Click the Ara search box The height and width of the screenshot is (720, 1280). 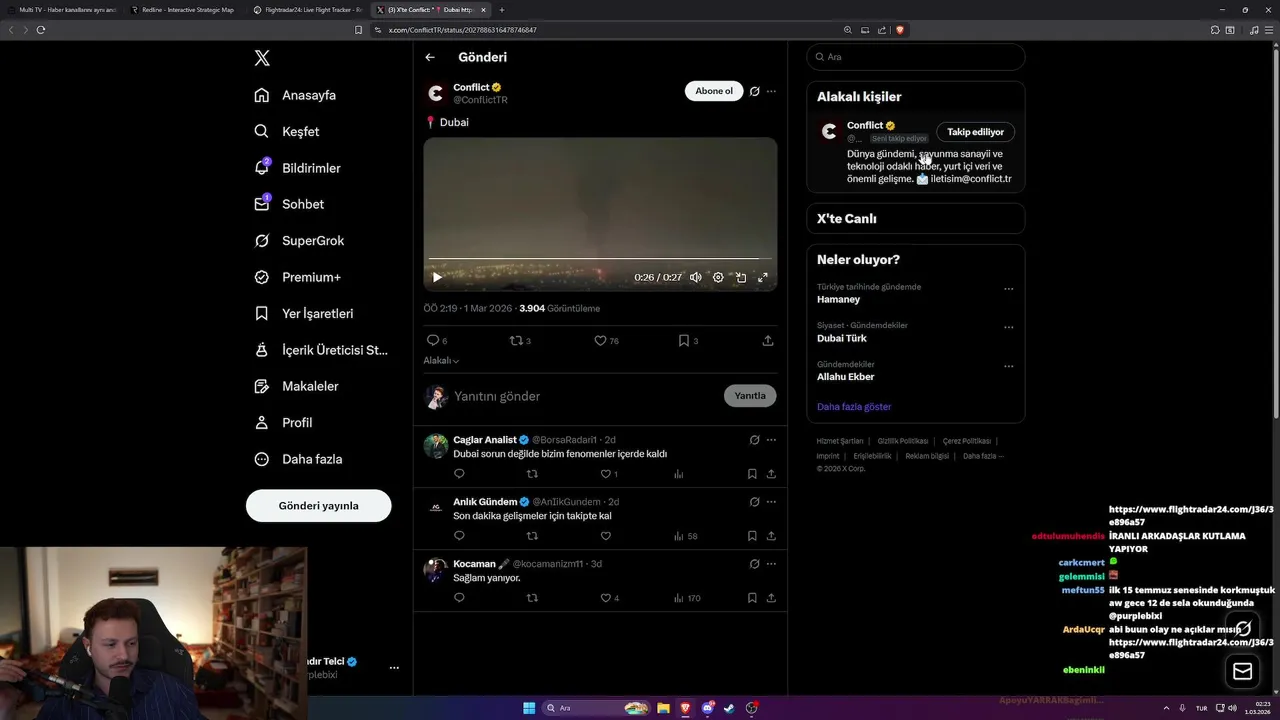coord(916,57)
